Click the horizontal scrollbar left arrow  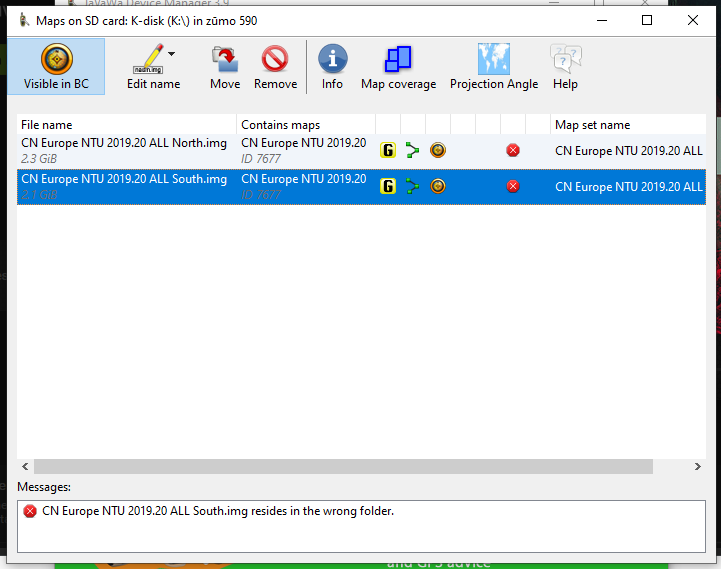(x=25, y=466)
